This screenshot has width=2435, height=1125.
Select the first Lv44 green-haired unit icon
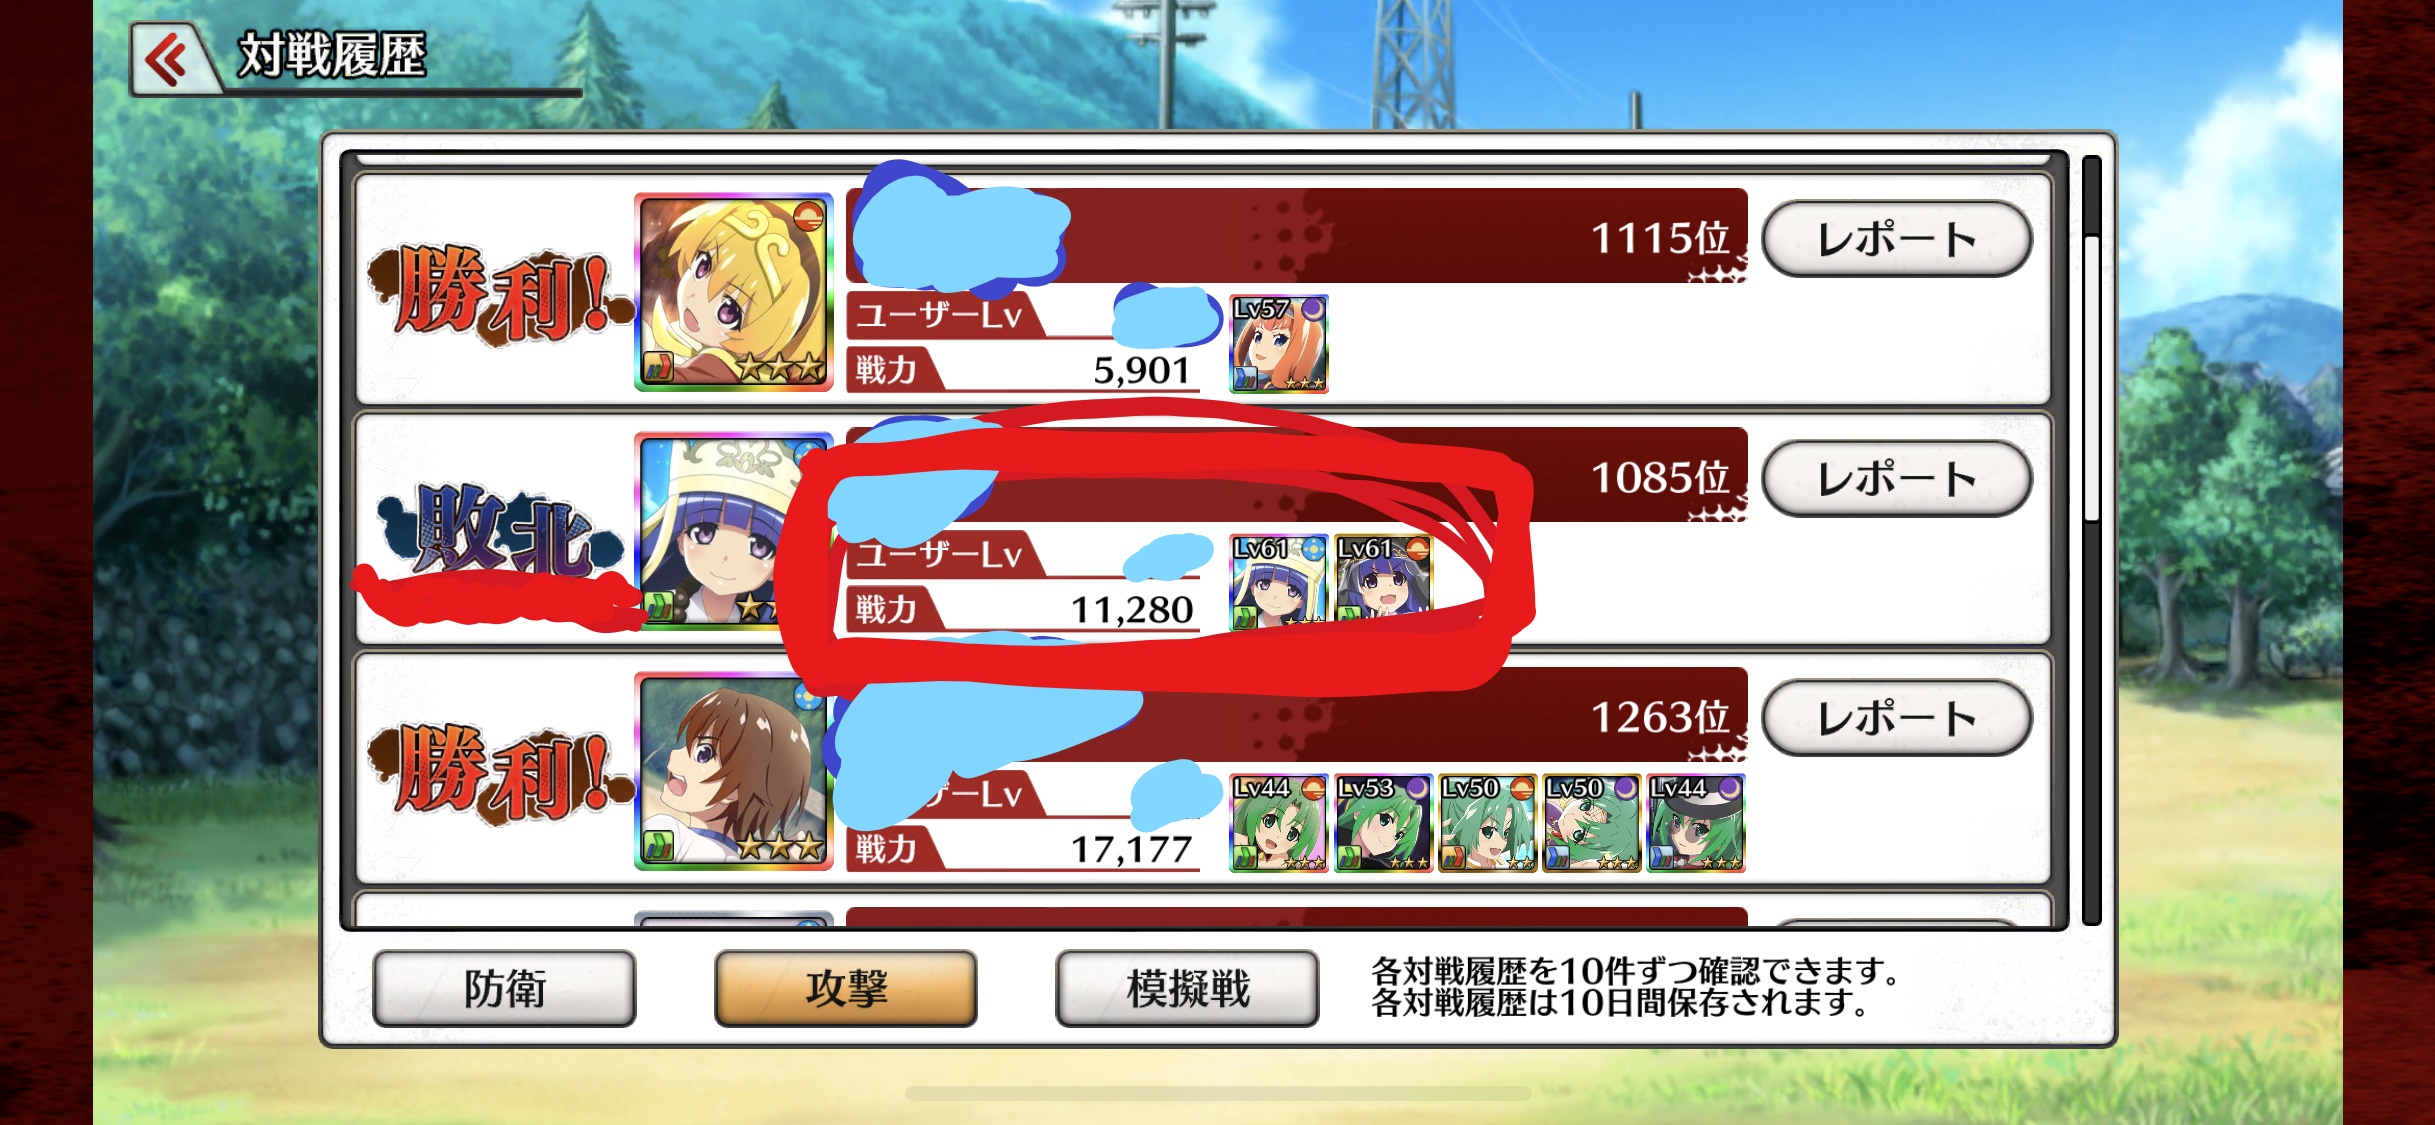1278,823
